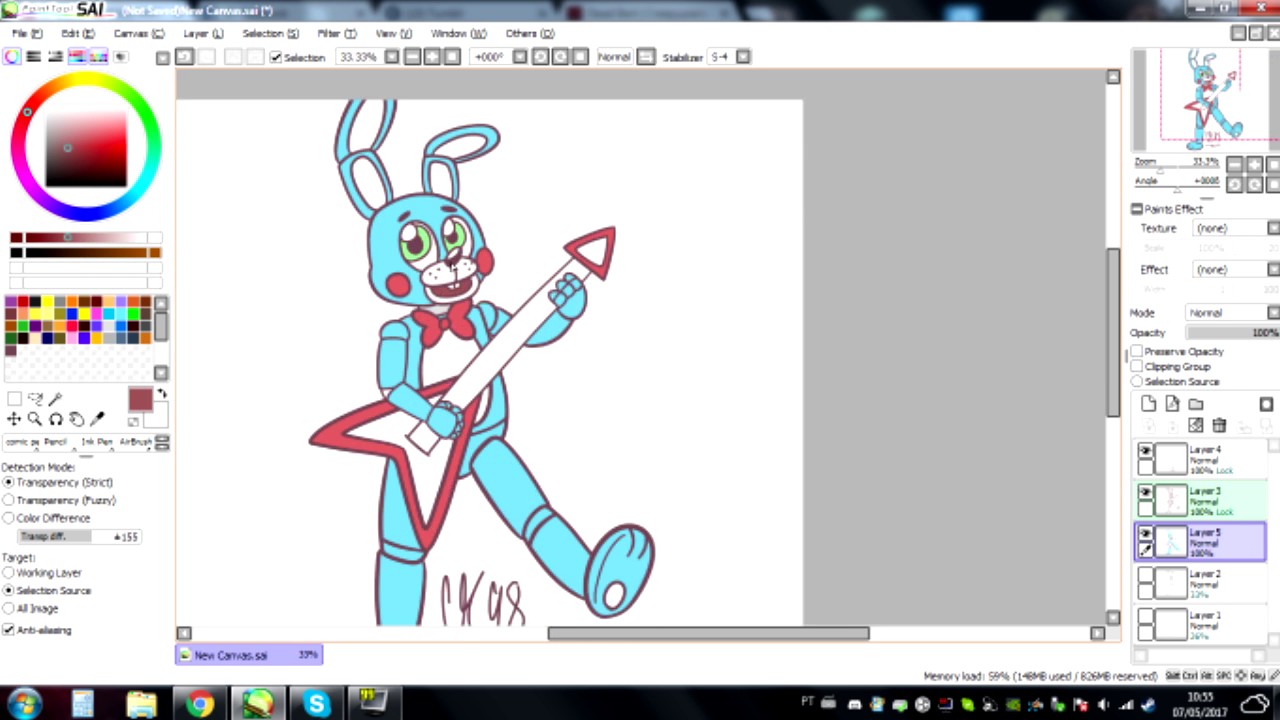Select the rectangular selection tool
The width and height of the screenshot is (1280, 720).
pyautogui.click(x=14, y=399)
